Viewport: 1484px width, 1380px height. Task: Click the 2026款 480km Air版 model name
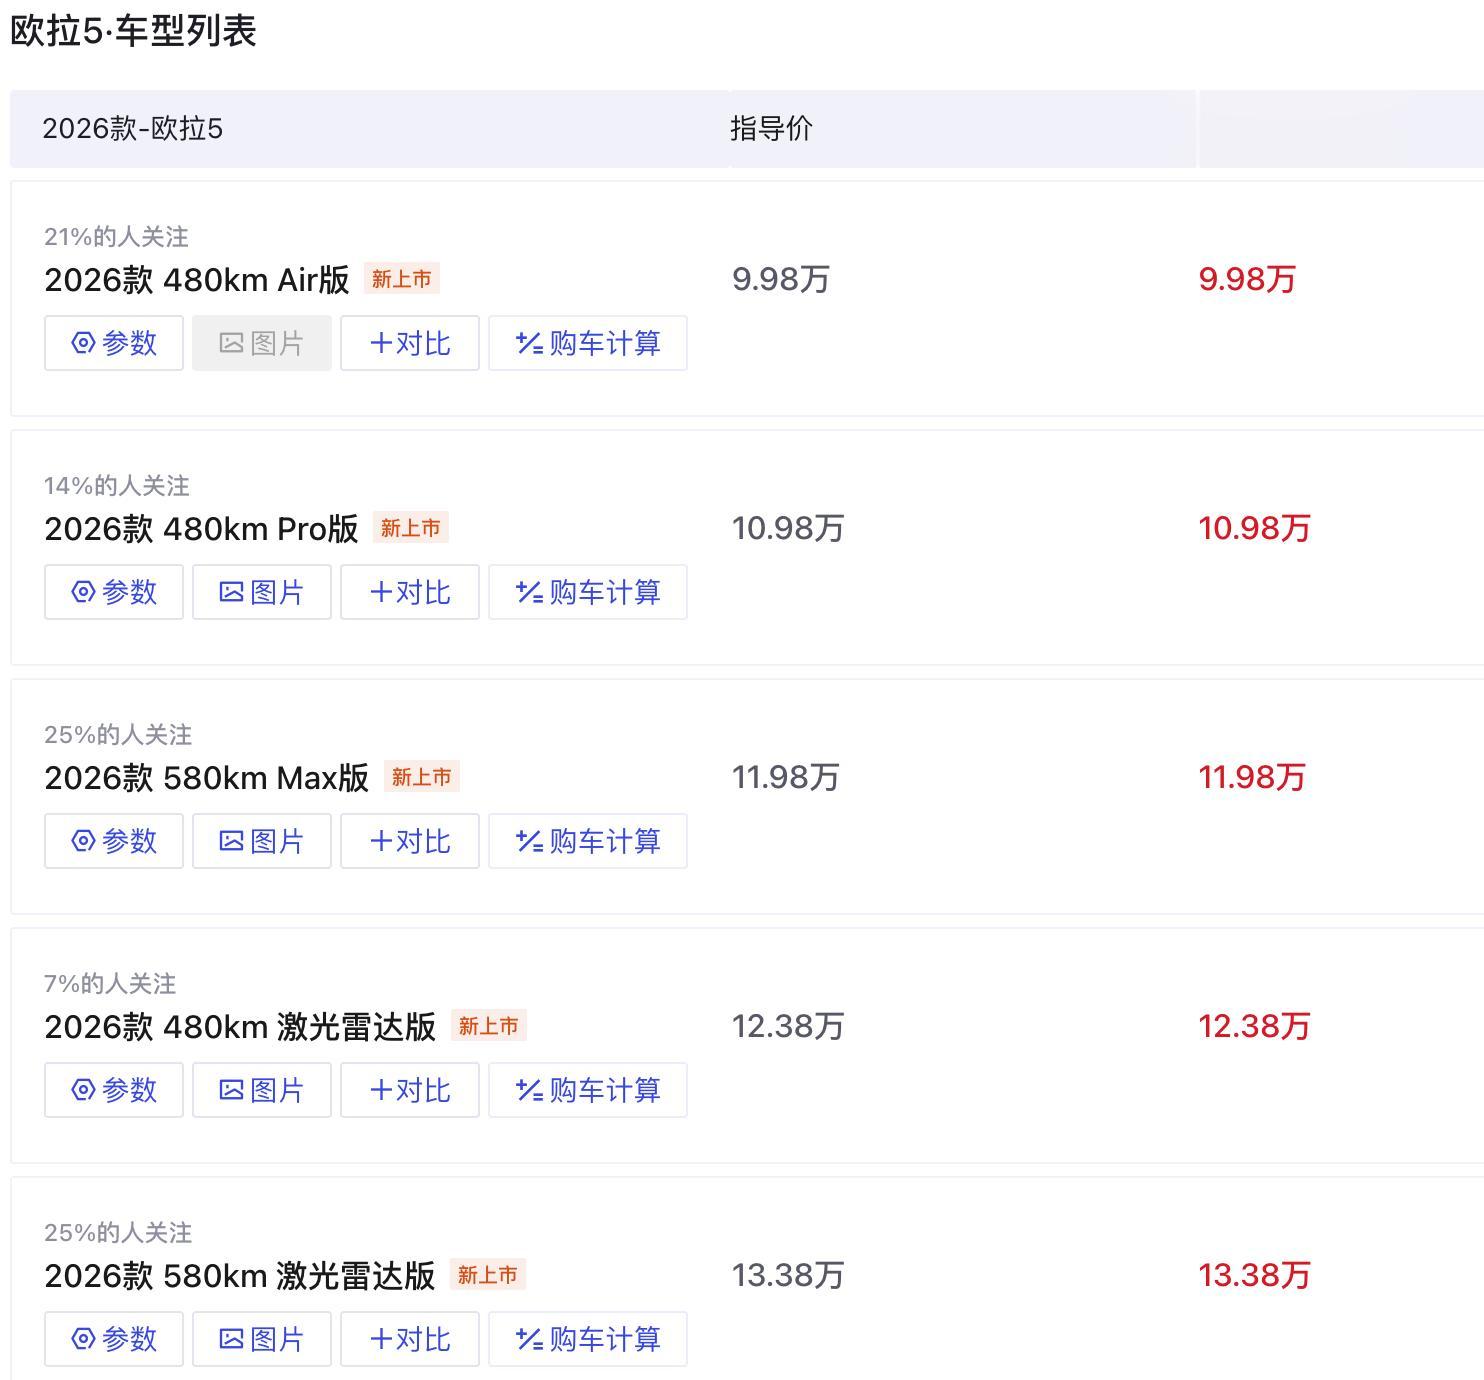coord(197,280)
